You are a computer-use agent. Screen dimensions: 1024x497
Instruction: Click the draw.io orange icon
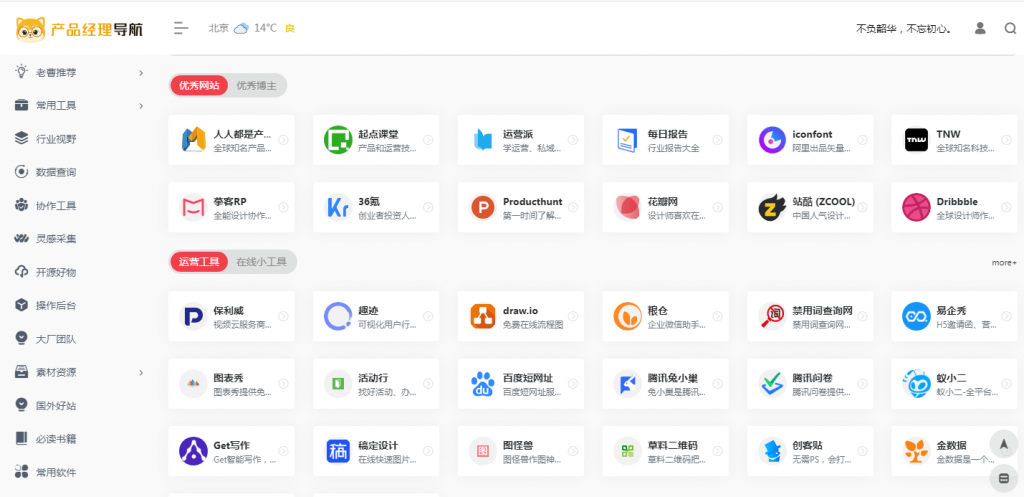[483, 316]
